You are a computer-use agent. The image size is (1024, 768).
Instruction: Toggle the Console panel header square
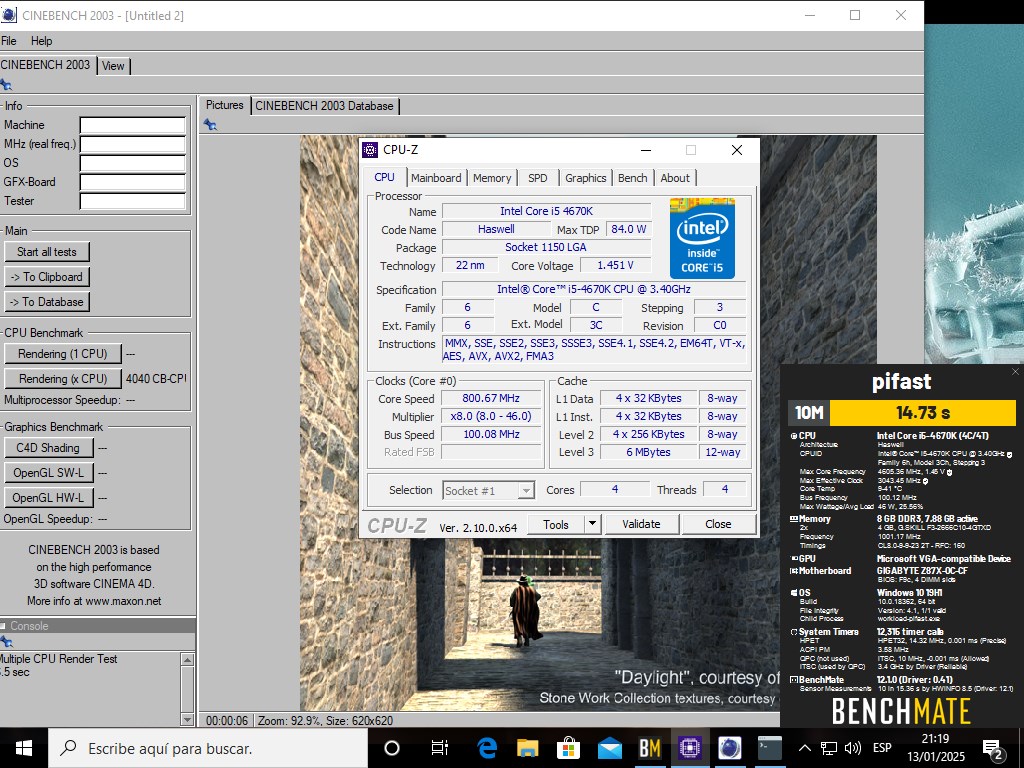[3, 626]
